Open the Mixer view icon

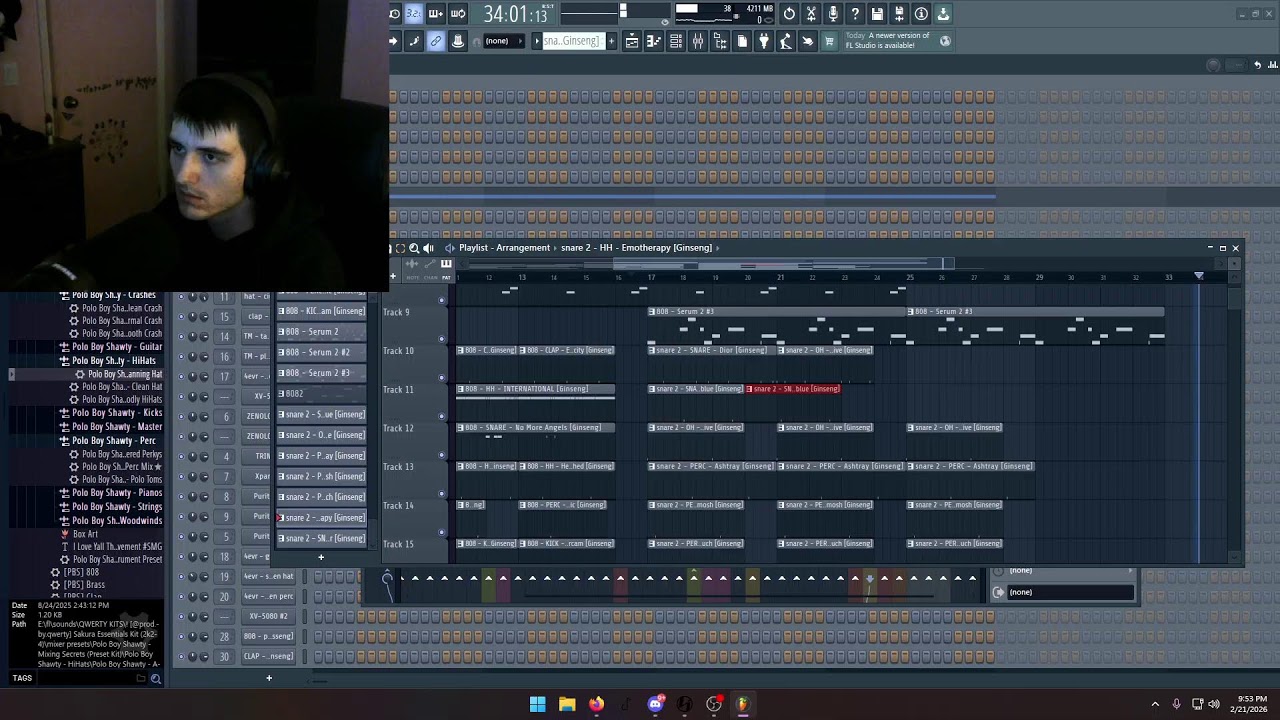[698, 41]
